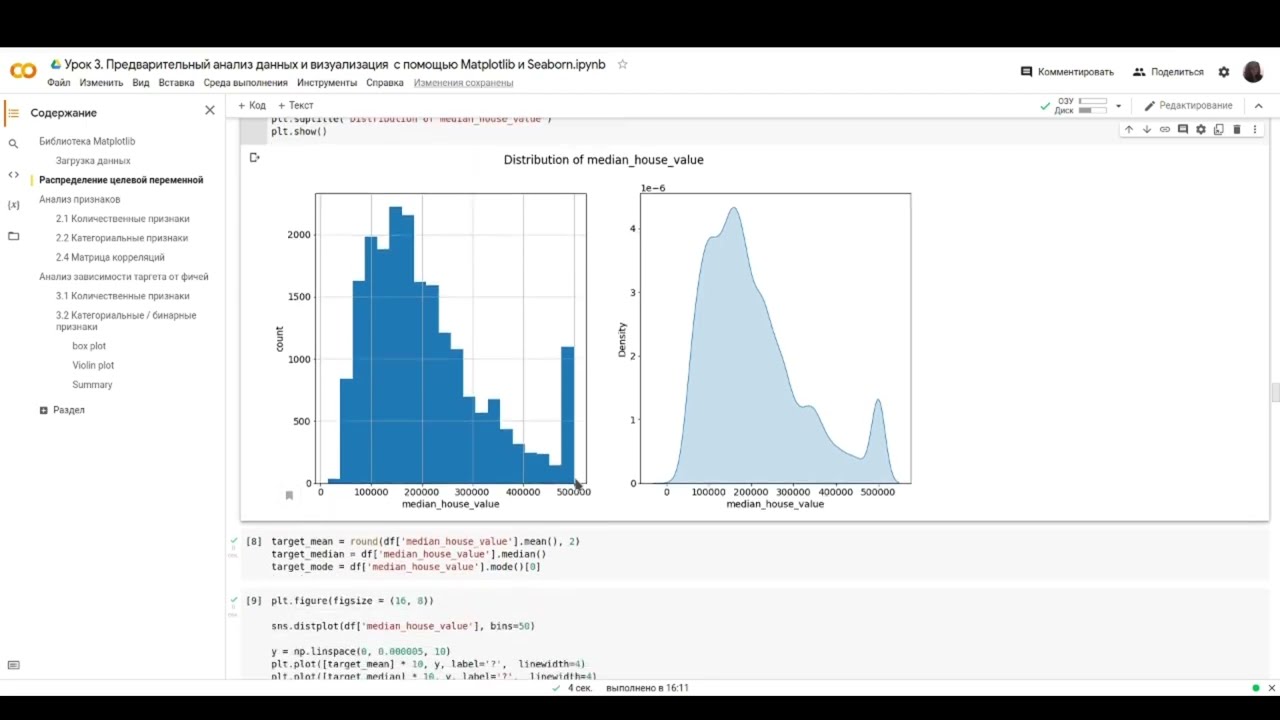Open the Инструменты menu

327,83
